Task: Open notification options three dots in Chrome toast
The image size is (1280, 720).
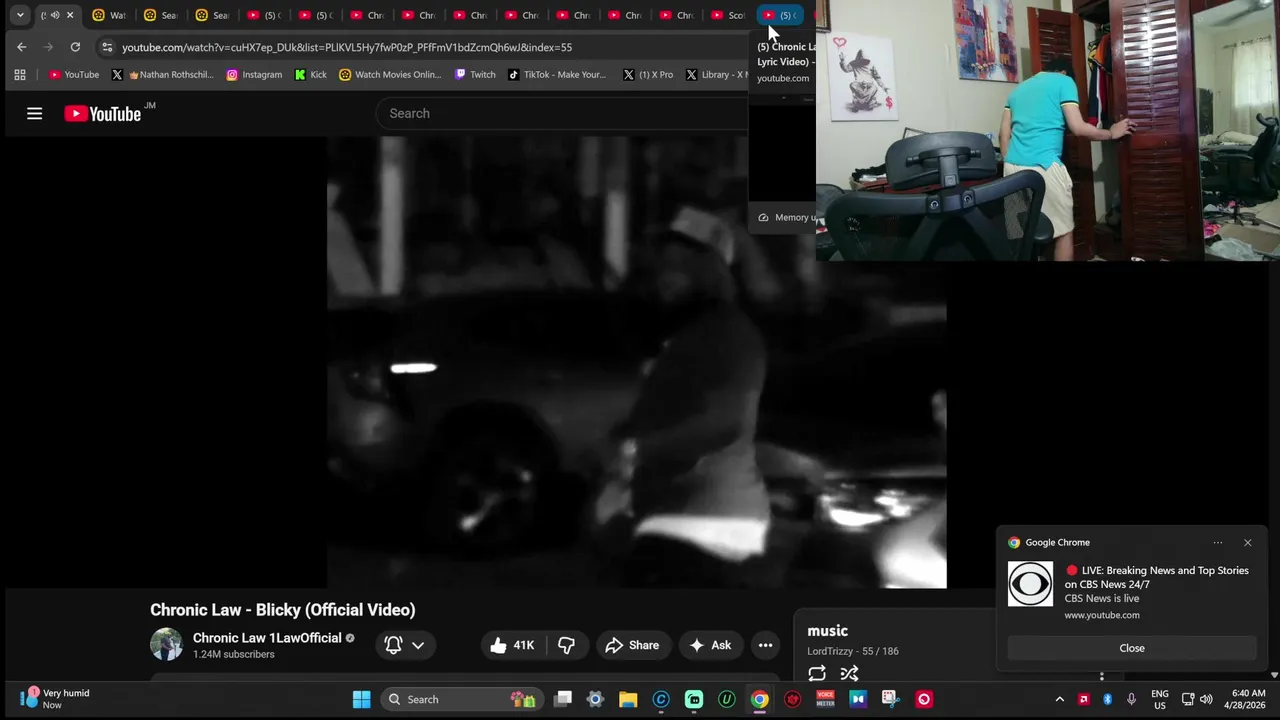Action: tap(1217, 542)
